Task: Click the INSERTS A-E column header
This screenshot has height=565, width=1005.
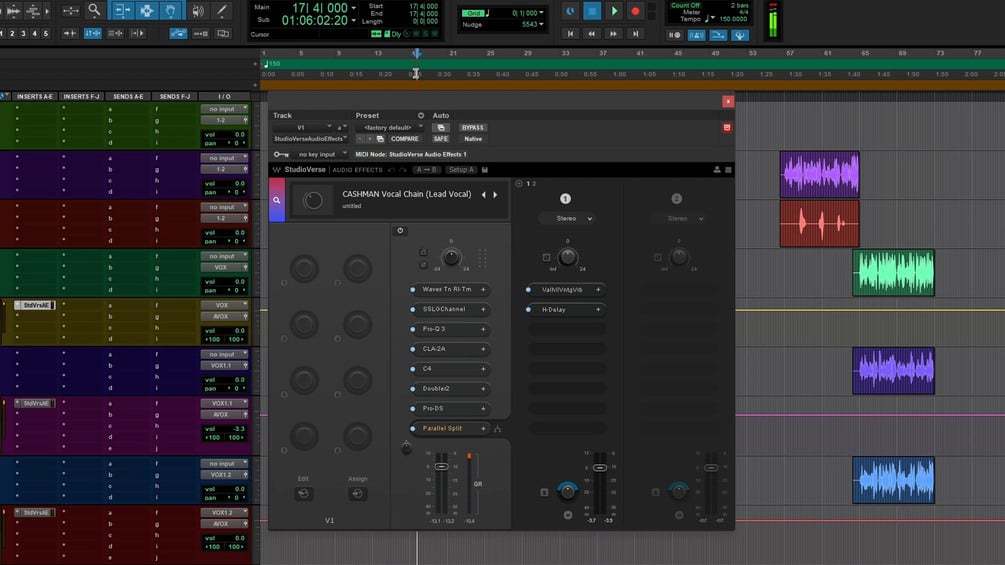Action: [x=35, y=96]
